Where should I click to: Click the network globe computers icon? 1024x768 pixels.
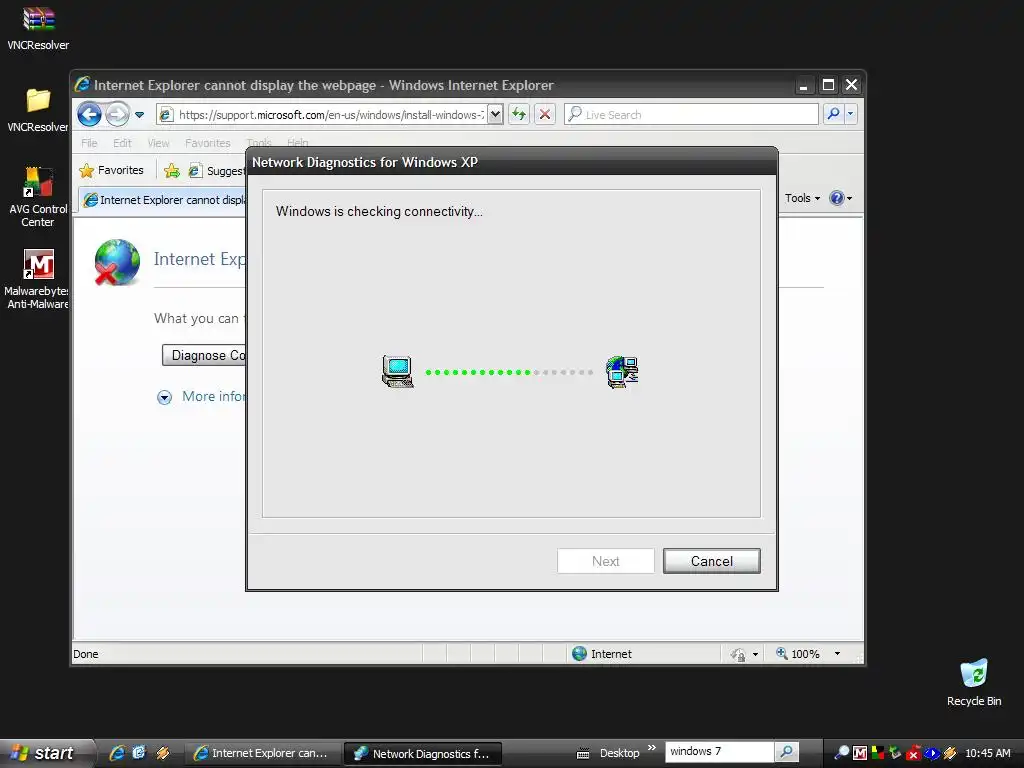point(622,372)
